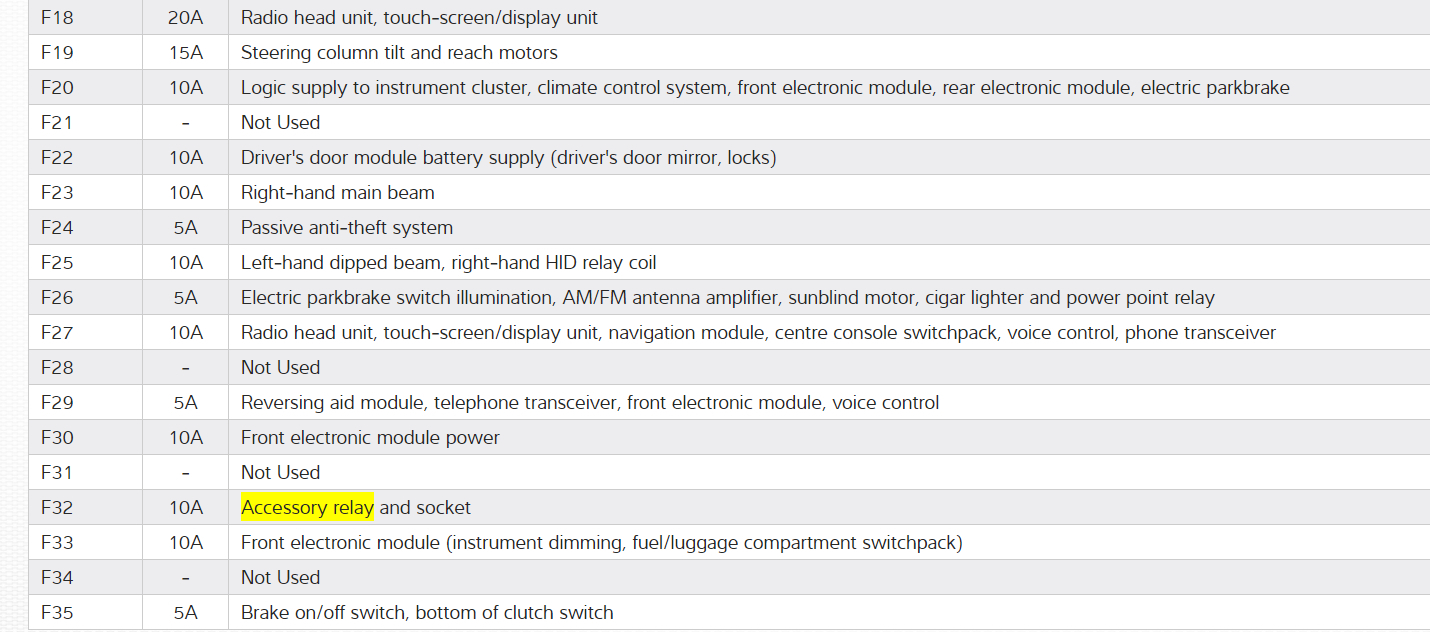Click "Right-hand main beam" in the F23 row

(x=337, y=193)
